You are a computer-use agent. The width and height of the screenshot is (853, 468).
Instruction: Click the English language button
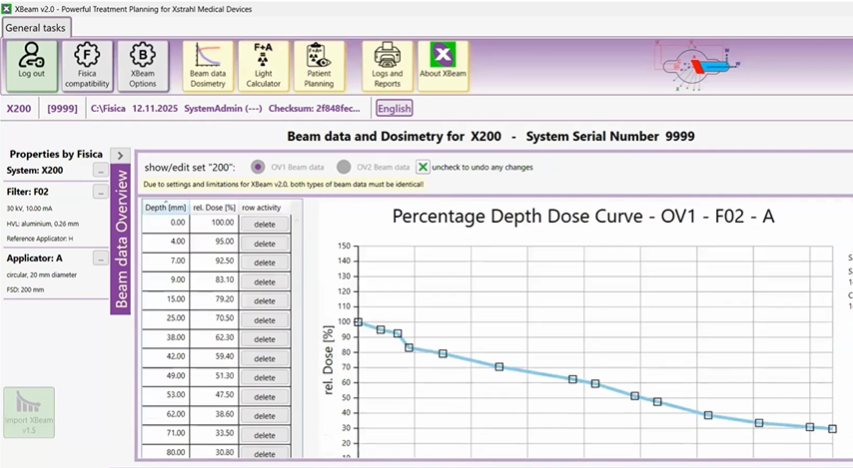pos(393,108)
